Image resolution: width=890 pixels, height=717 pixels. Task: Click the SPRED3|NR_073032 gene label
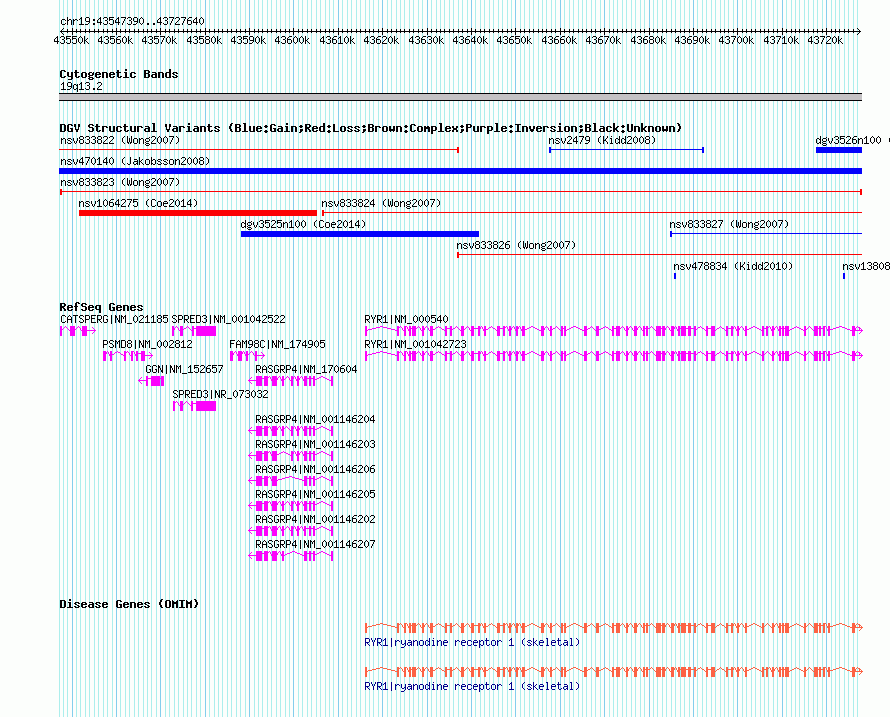point(220,395)
